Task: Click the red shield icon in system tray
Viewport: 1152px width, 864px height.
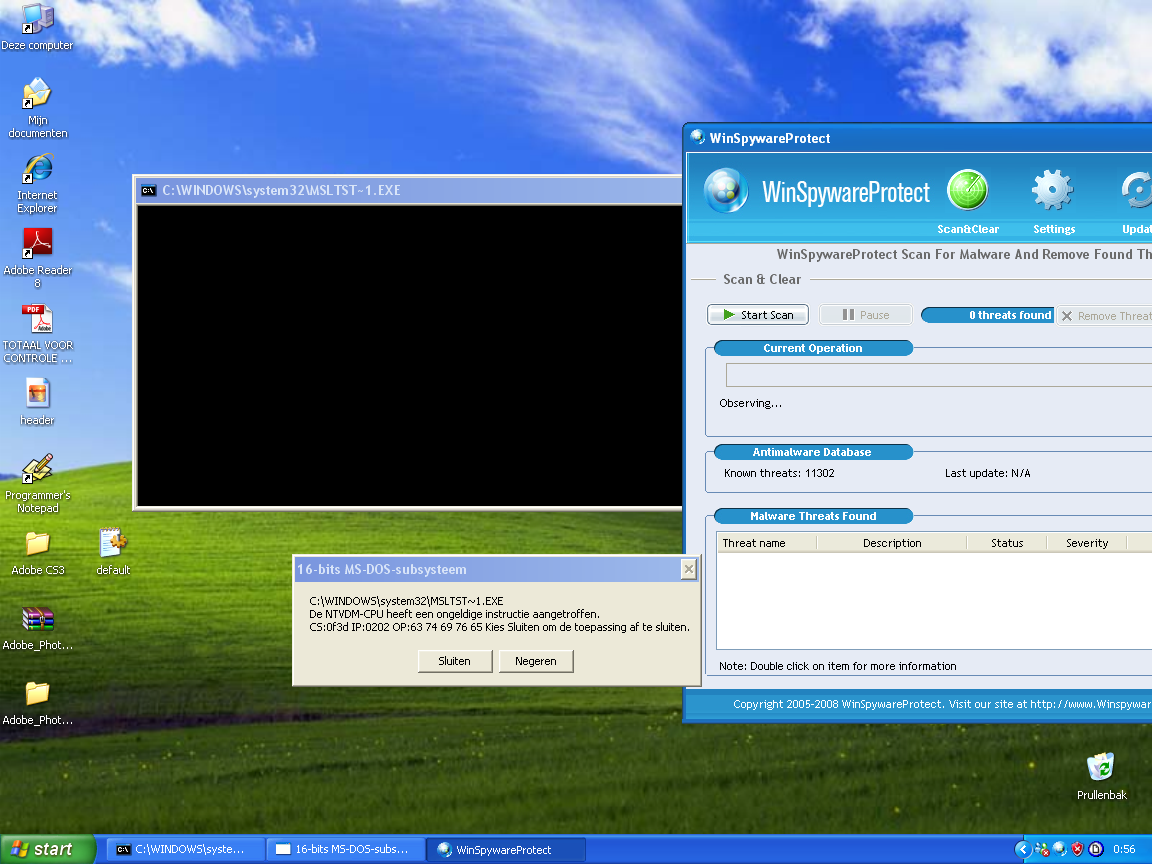Action: point(1077,849)
